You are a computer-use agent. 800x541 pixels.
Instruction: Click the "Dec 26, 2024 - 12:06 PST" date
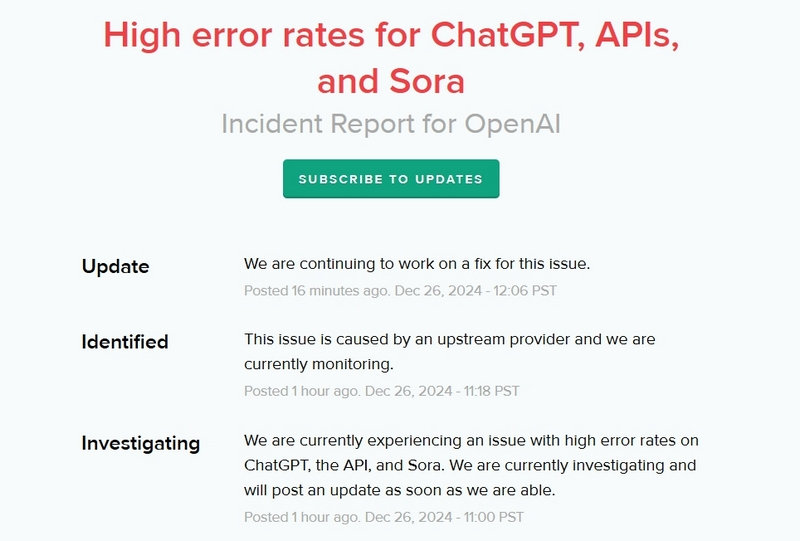pyautogui.click(x=461, y=291)
